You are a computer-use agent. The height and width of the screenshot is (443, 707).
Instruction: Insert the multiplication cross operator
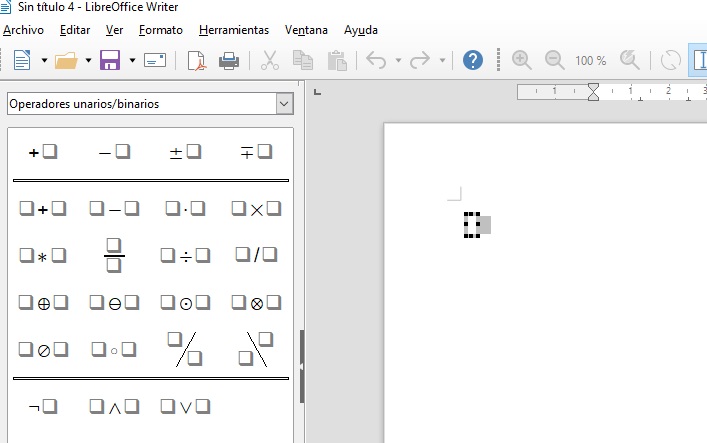256,209
